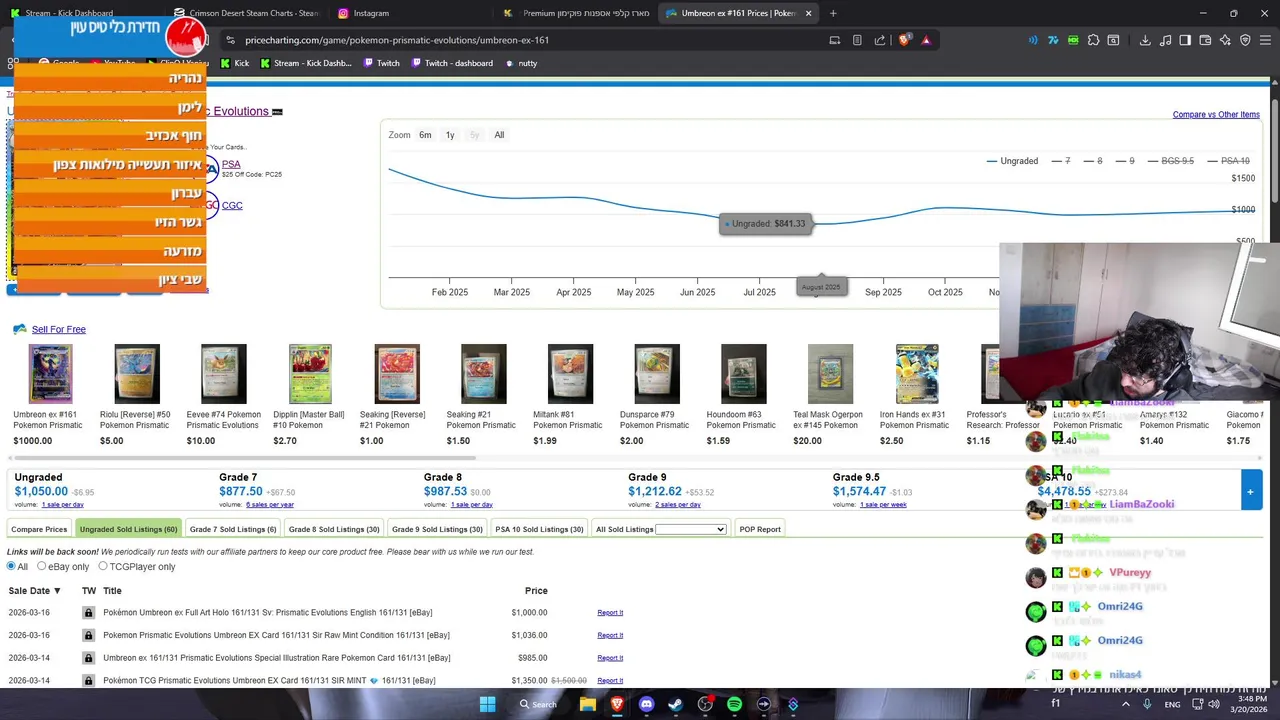This screenshot has height=720, width=1280.
Task: Toggle PSA 10 series in chart legend
Action: click(x=1228, y=160)
